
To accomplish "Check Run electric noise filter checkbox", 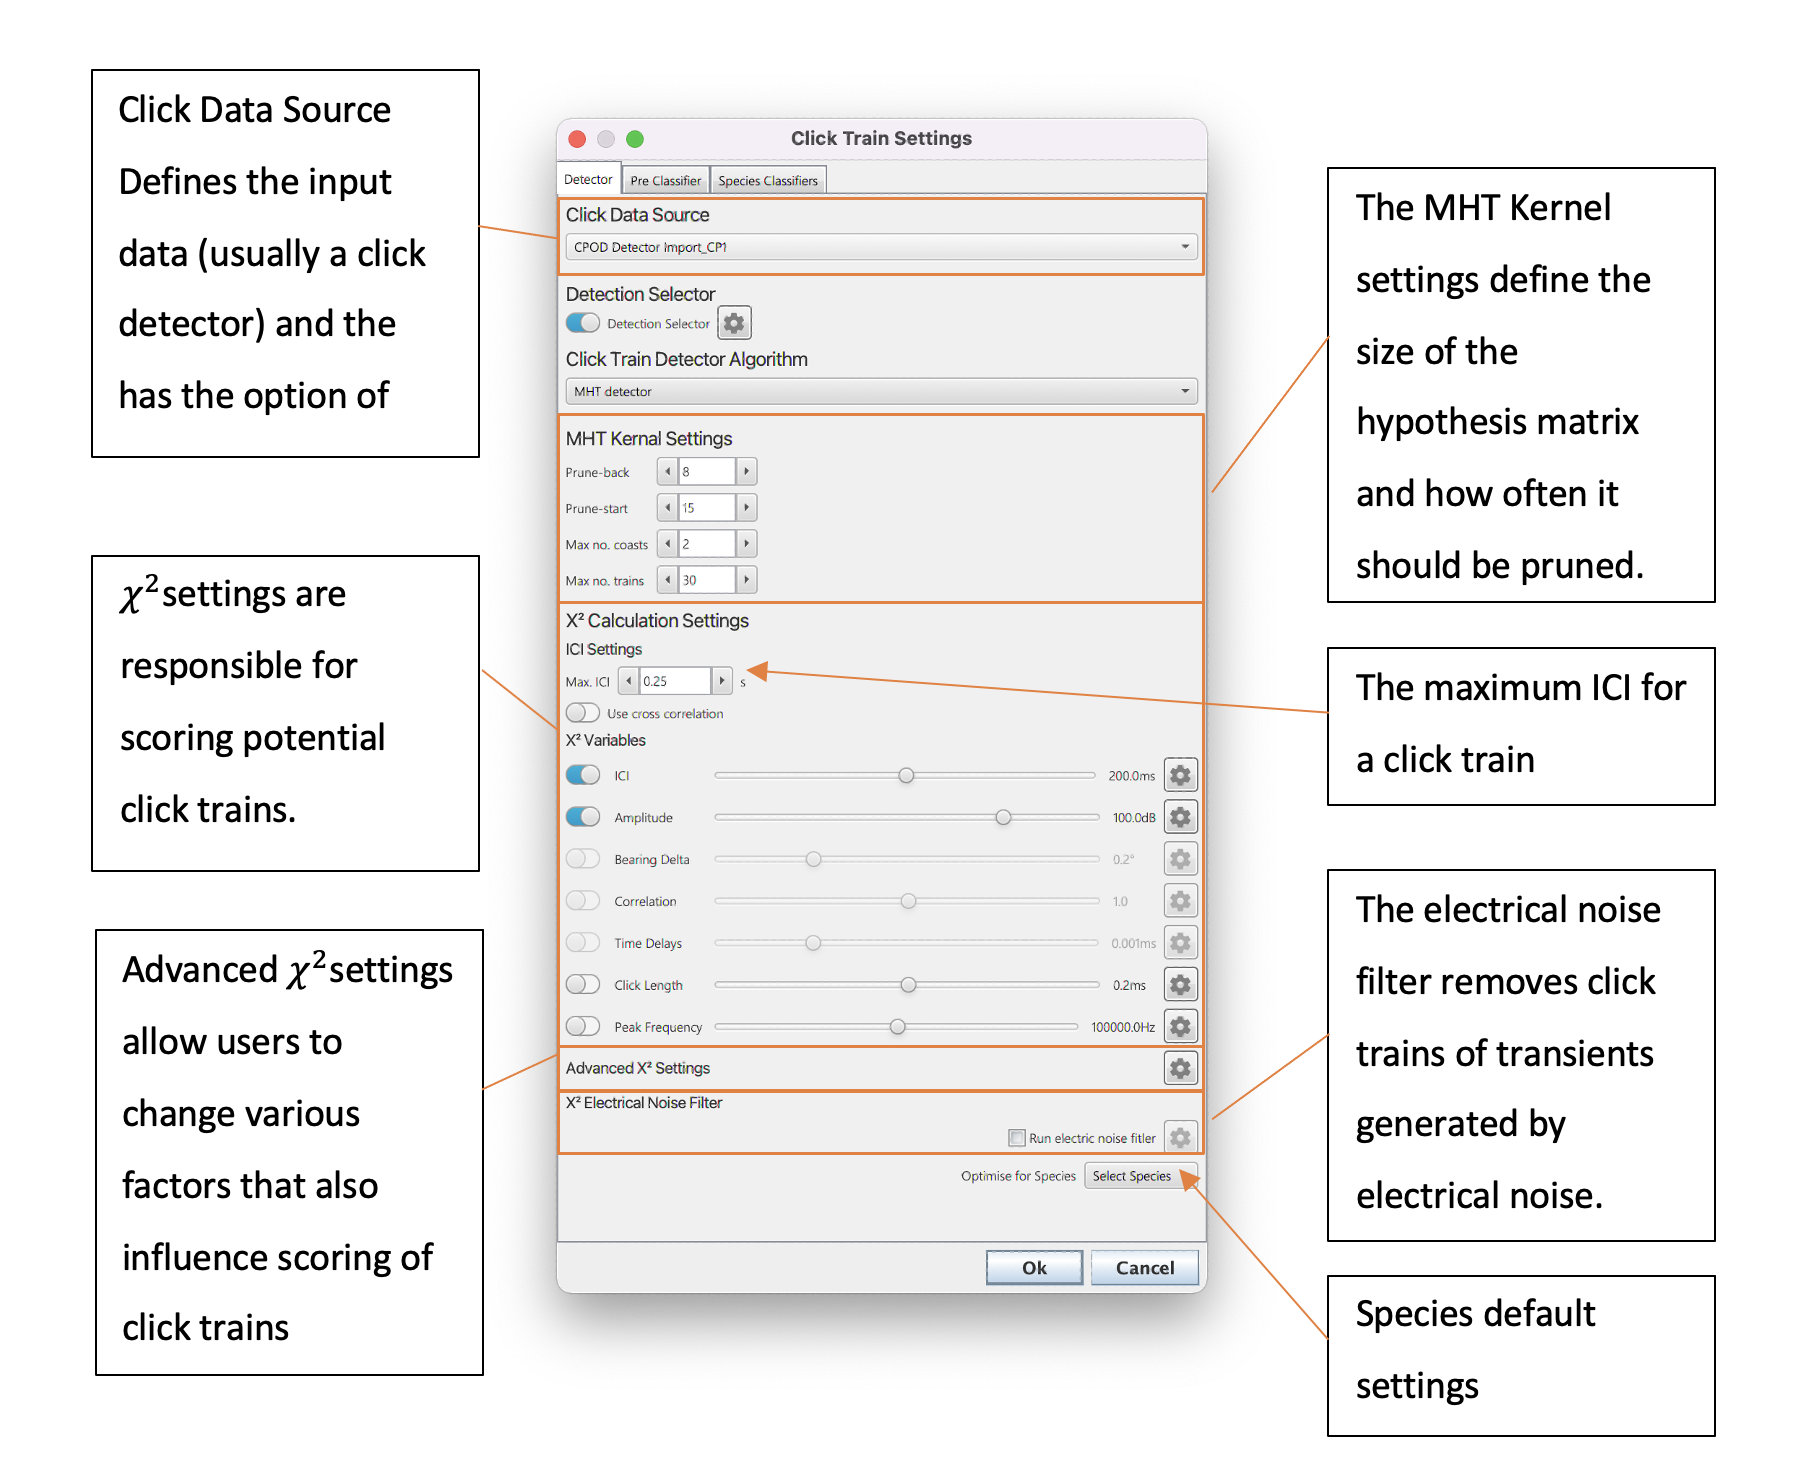I will click(x=1017, y=1138).
